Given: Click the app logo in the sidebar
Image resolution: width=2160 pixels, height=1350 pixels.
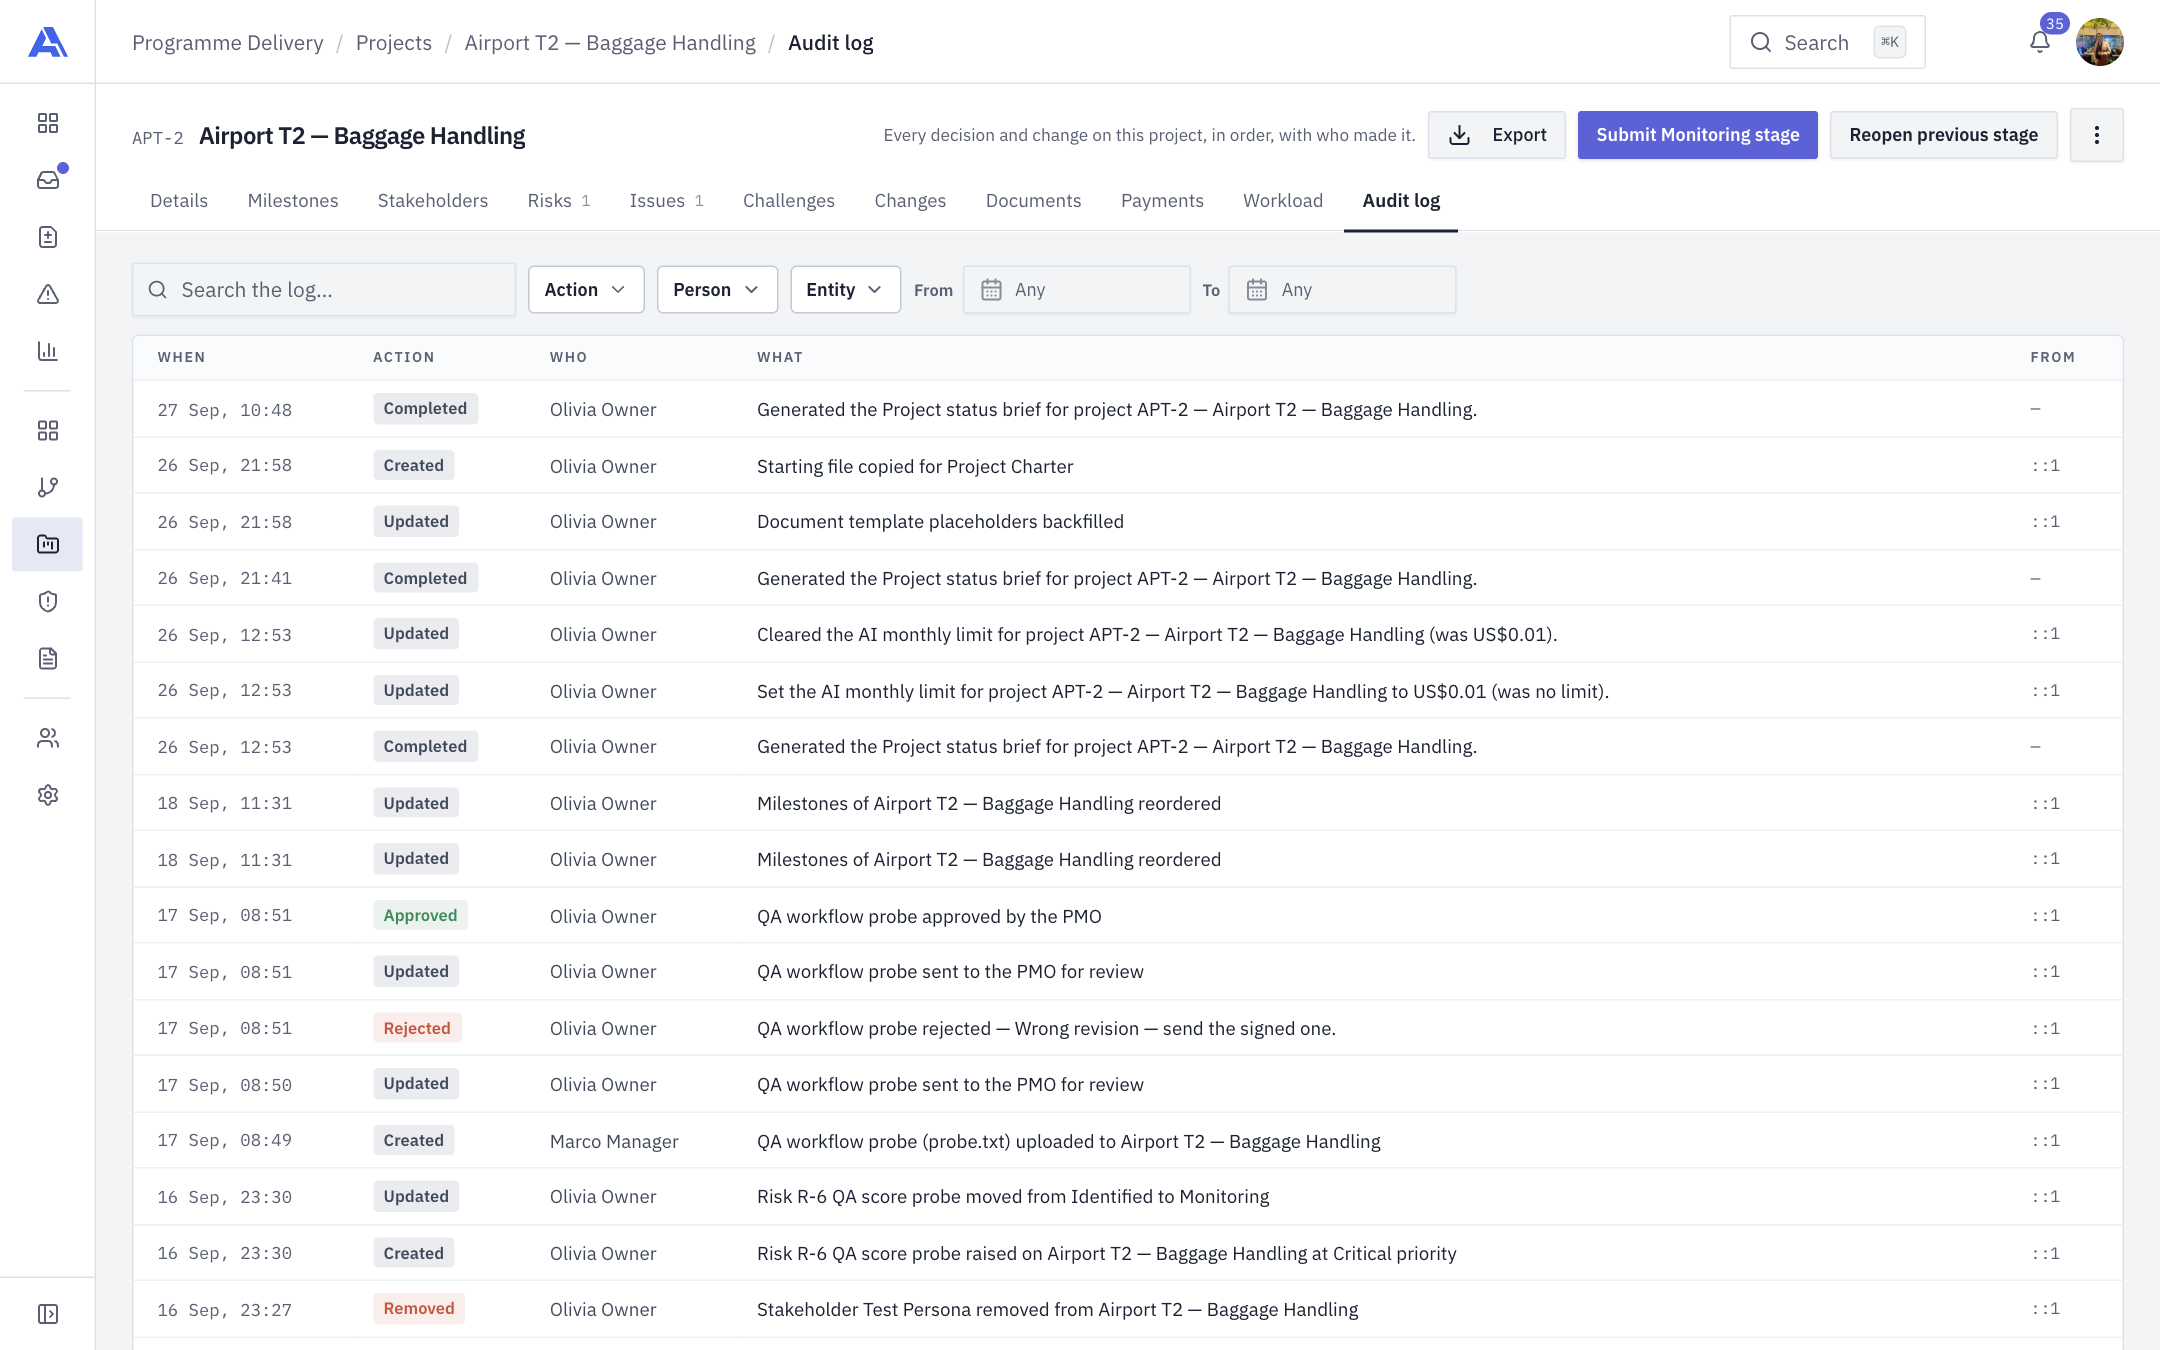Looking at the screenshot, I should tap(47, 42).
